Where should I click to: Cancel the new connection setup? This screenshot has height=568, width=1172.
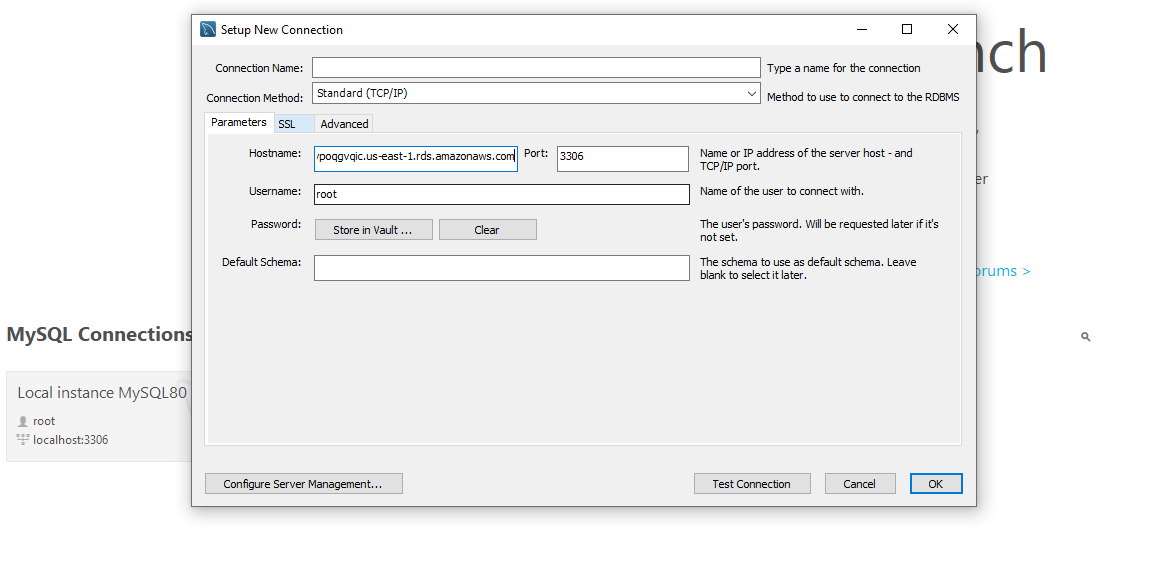860,484
